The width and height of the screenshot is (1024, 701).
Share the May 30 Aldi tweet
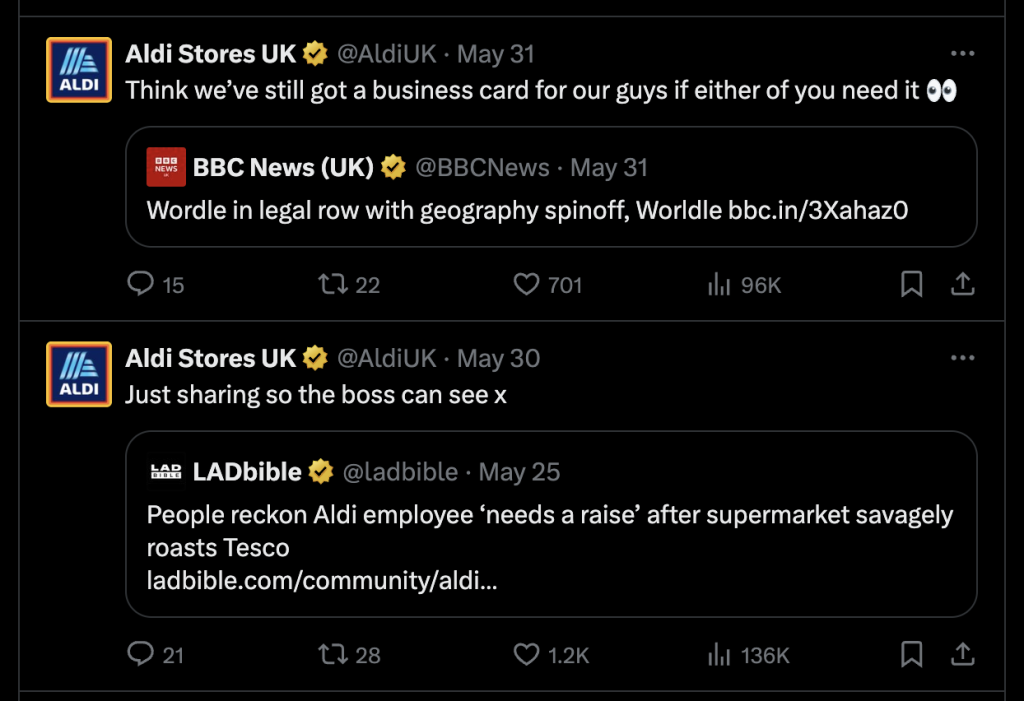point(962,655)
